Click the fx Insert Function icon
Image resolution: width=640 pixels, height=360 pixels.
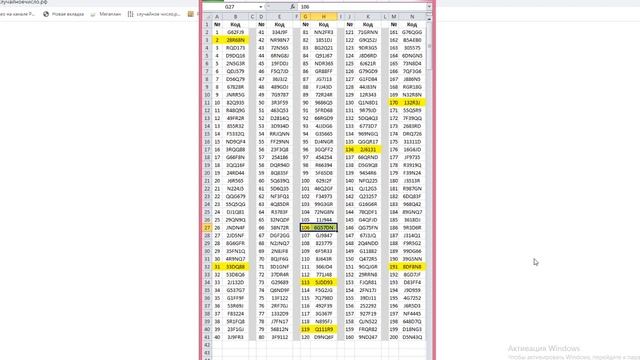tap(292, 7)
